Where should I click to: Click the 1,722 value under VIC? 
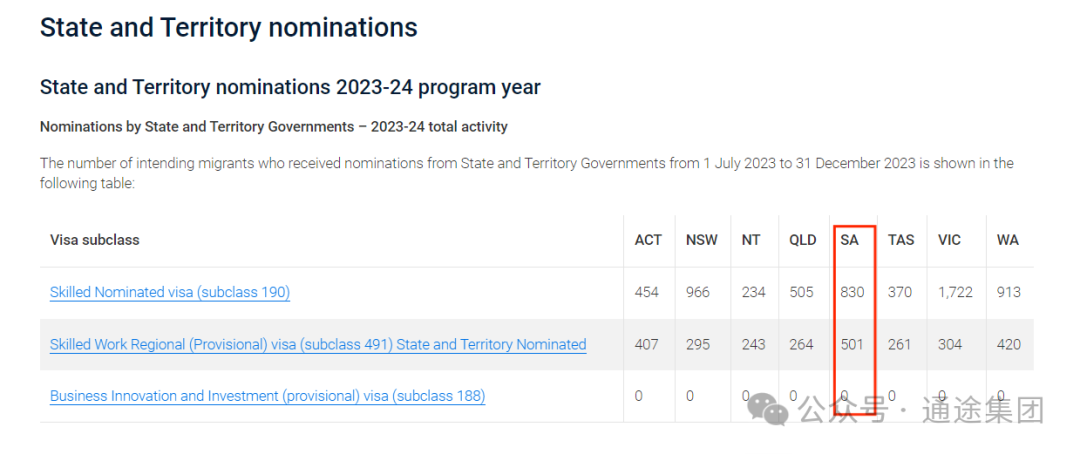click(x=955, y=292)
